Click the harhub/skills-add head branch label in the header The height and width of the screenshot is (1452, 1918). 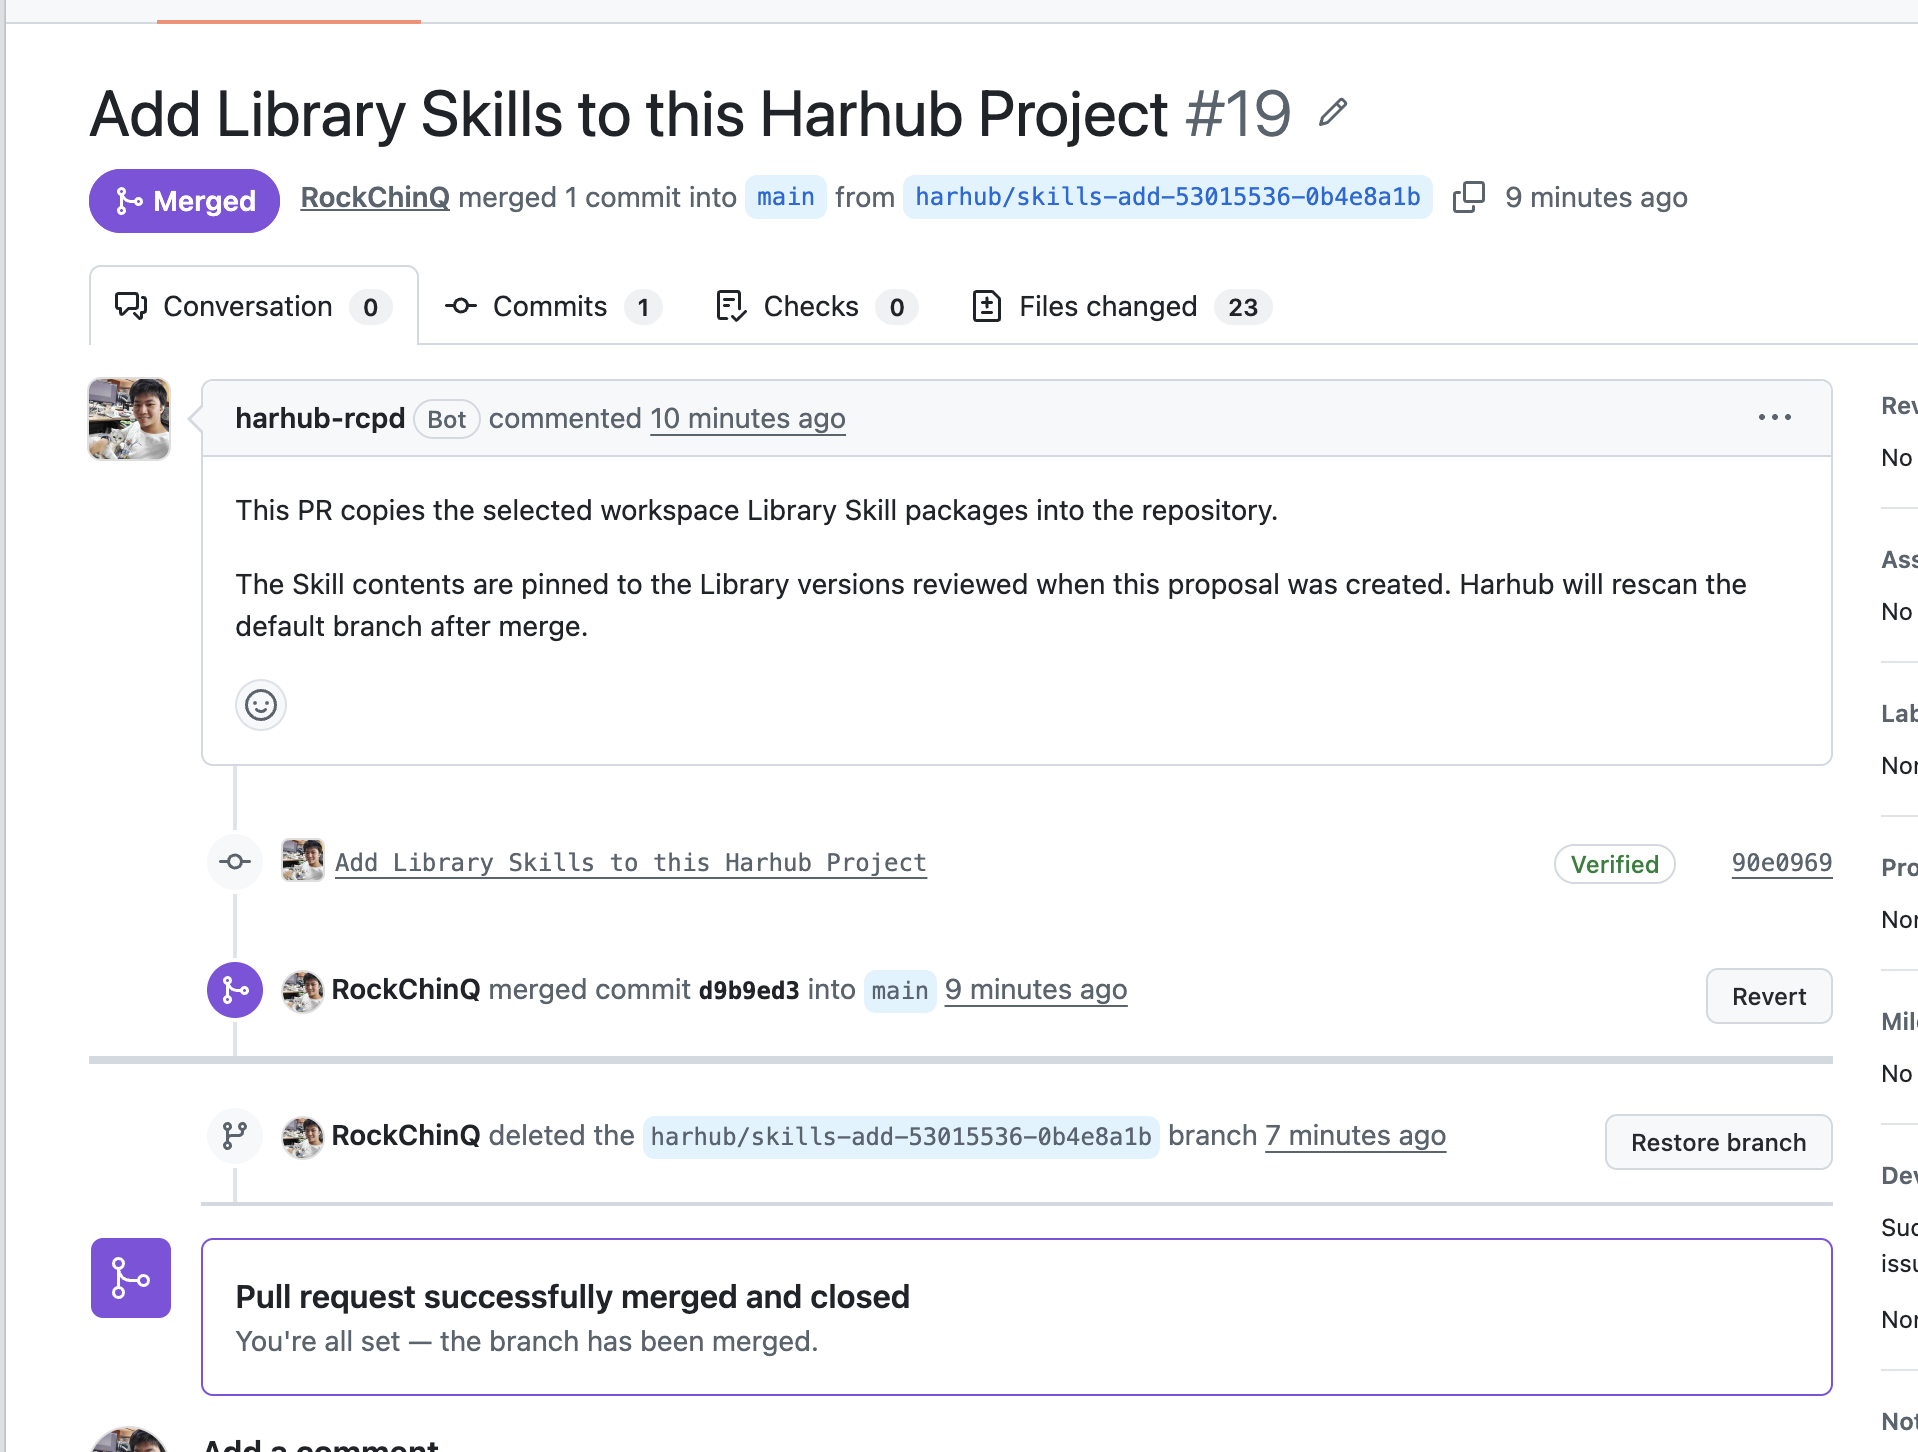tap(1168, 197)
